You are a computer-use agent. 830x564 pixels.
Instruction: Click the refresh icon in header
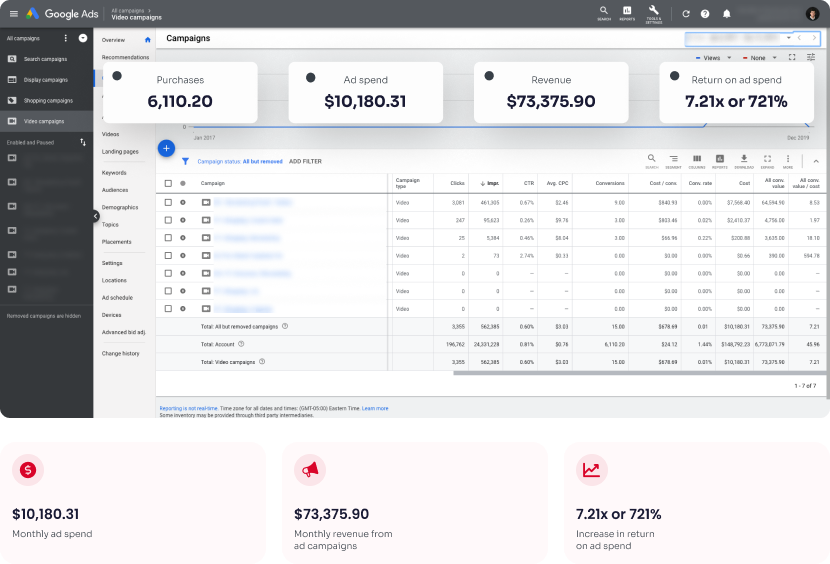[685, 14]
